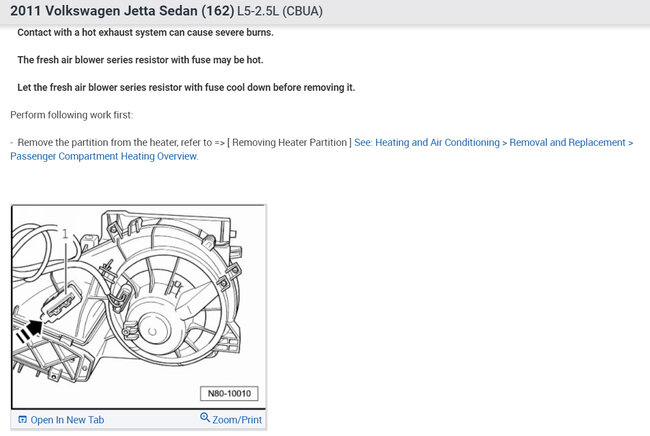Click the 'series resistor with fuse may be hot' line
Viewport: 650px width, 436px height.
[140, 60]
